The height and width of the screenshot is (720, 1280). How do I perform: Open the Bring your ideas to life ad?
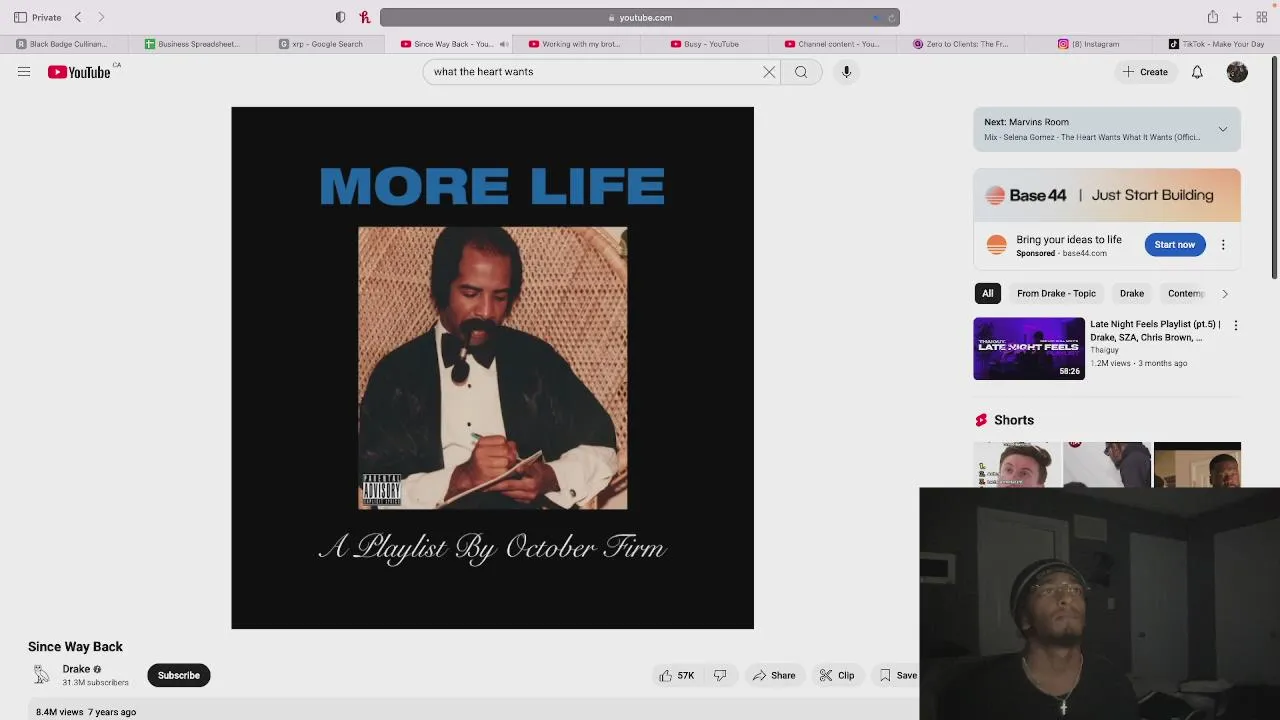1069,240
